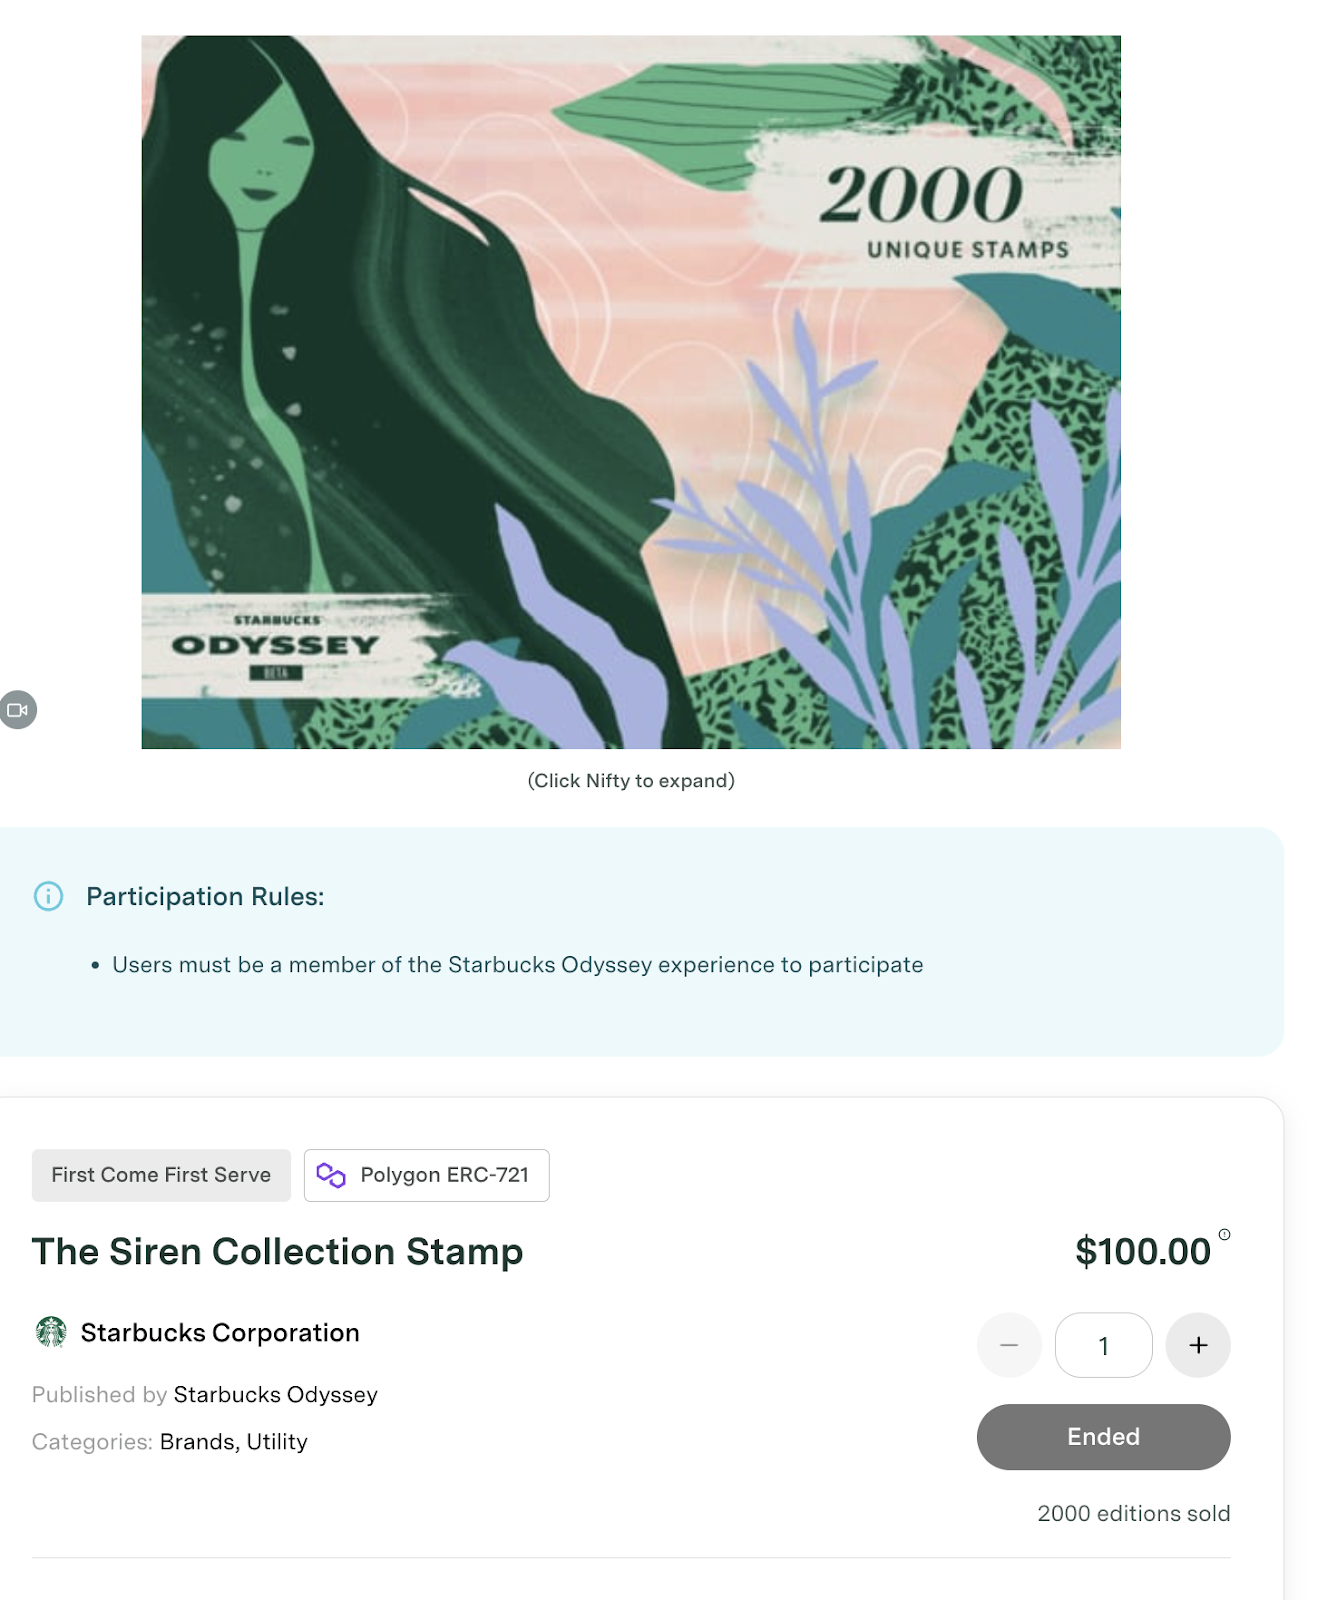Screen dimensions: 1337x1600
Task: Click the Click Nifty to expand caption
Action: click(x=631, y=781)
